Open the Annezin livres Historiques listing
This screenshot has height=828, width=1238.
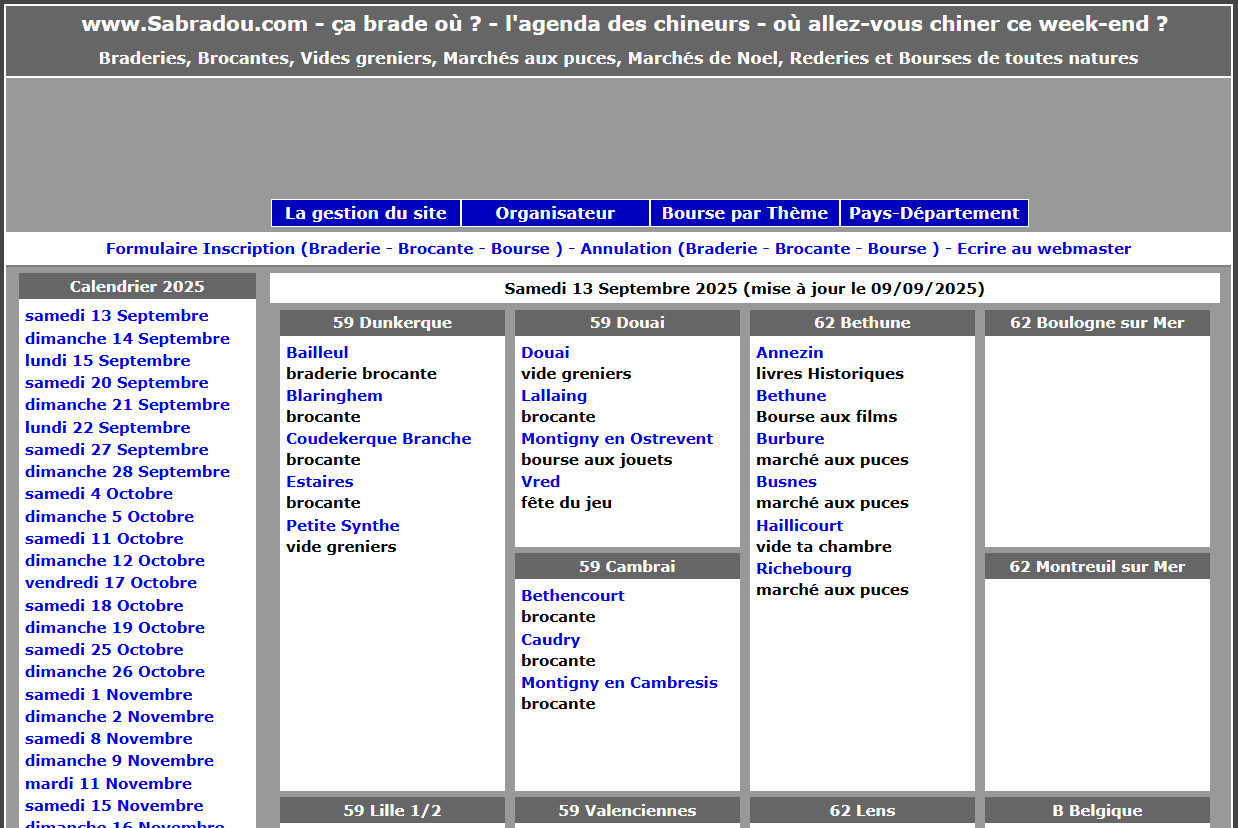pos(789,353)
